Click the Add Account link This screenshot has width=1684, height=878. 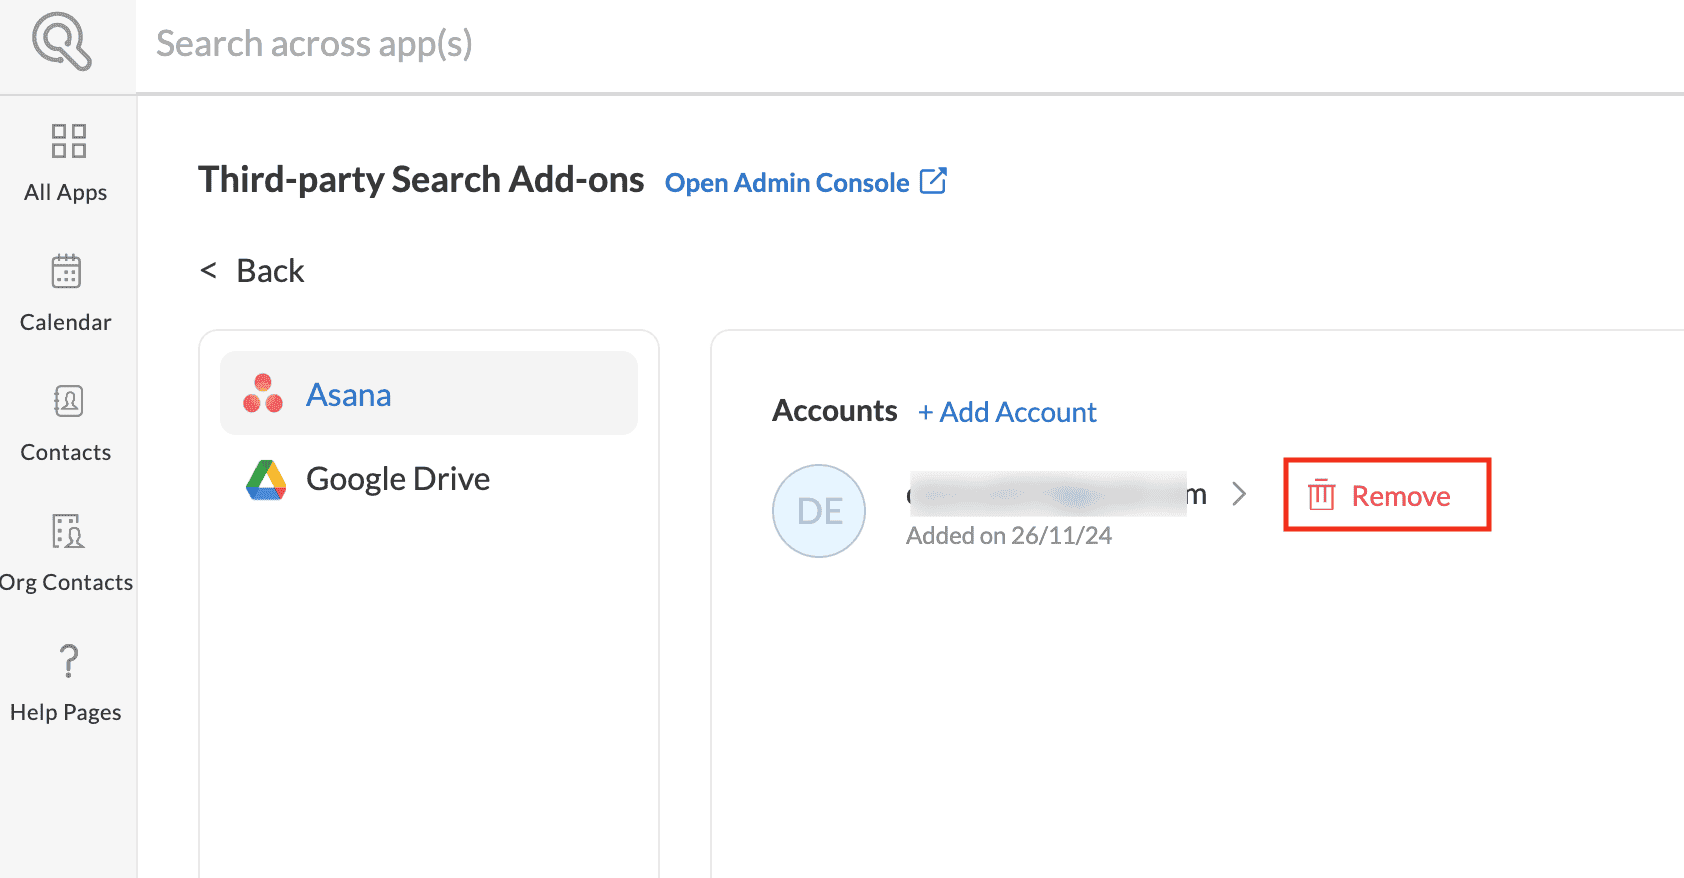(1007, 412)
